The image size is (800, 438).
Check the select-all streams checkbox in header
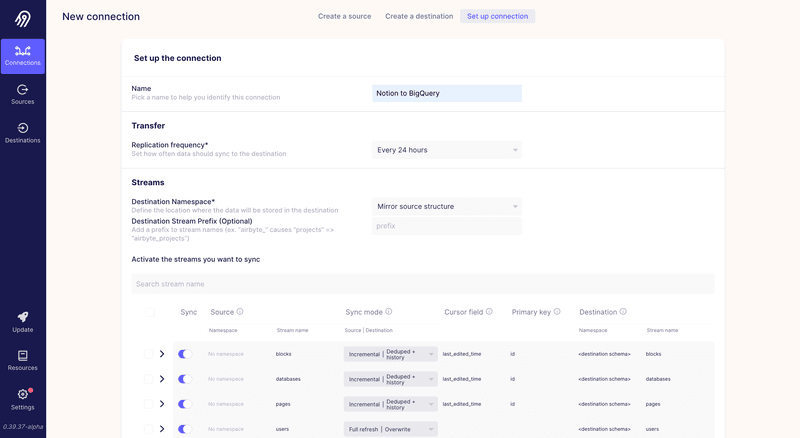[x=149, y=312]
